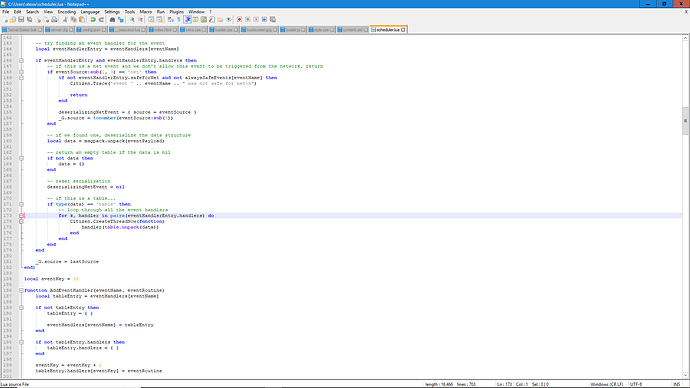Paste from clipboard via the Paste icon
Image resolution: width=690 pixels, height=388 pixels.
(x=82, y=19)
